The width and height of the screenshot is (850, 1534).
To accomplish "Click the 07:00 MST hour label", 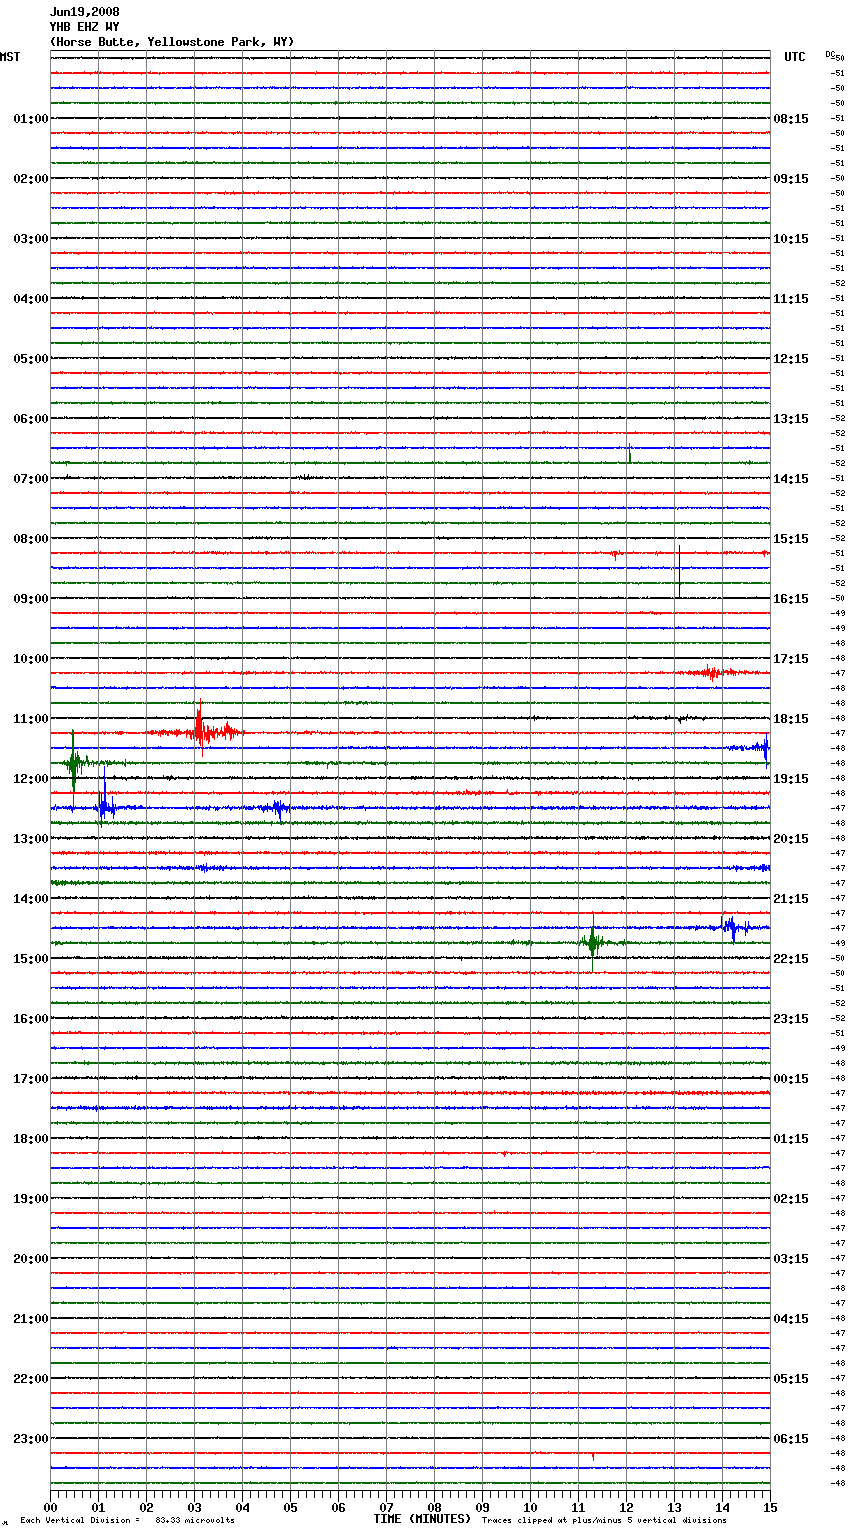I will tap(31, 479).
